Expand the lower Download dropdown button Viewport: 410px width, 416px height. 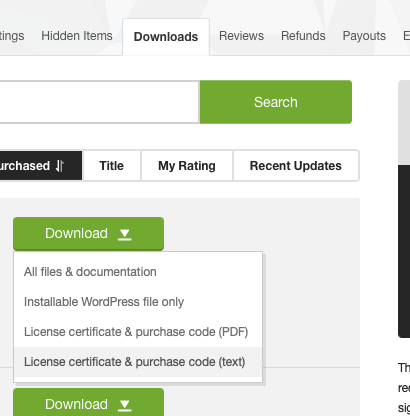click(88, 403)
